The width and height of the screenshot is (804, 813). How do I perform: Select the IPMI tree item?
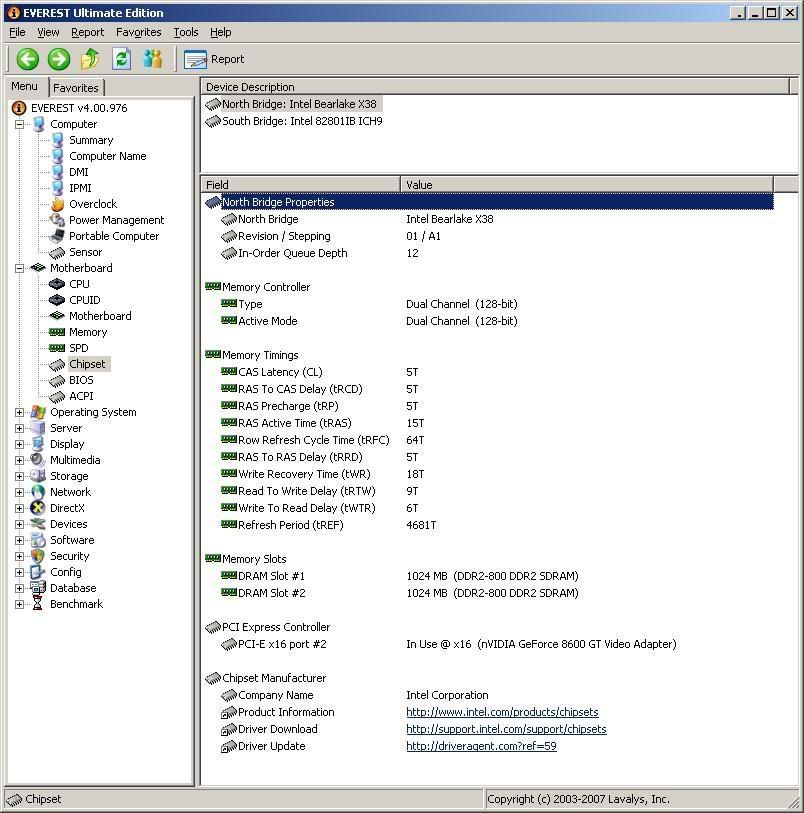pyautogui.click(x=80, y=188)
